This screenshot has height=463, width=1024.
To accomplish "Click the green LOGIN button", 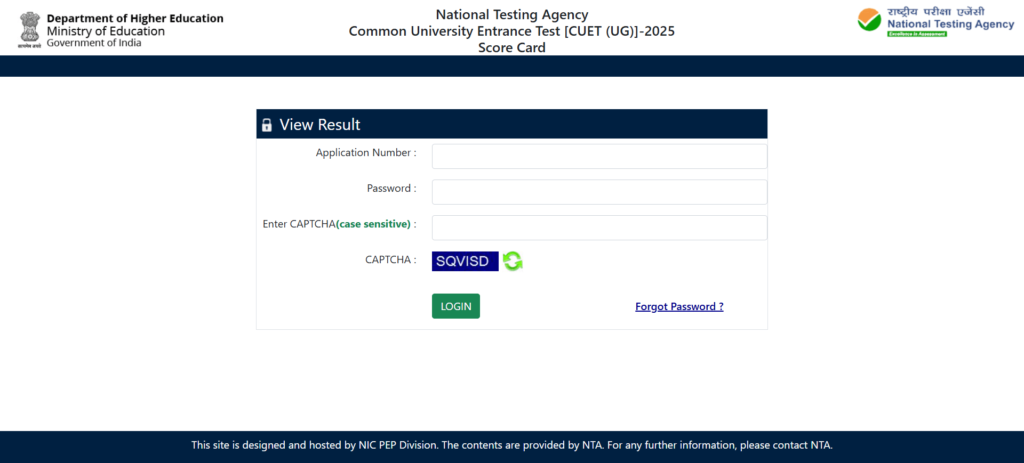I will [456, 306].
